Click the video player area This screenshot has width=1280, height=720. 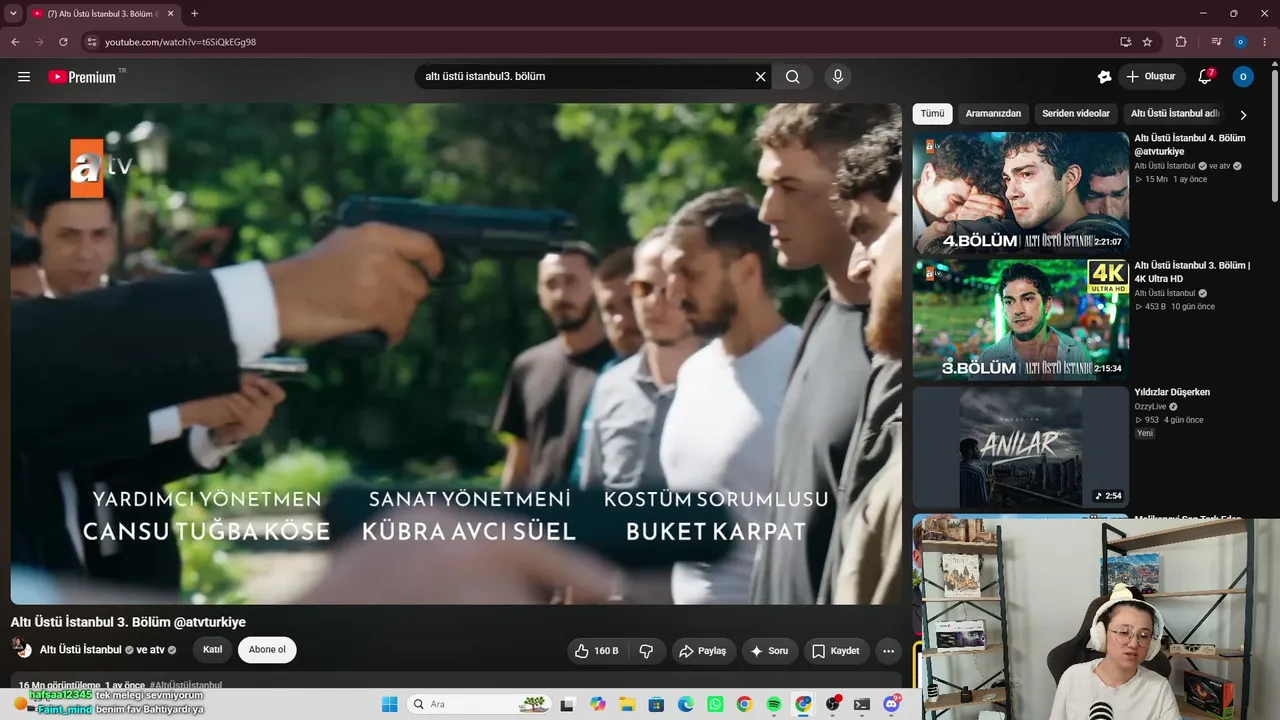click(456, 354)
